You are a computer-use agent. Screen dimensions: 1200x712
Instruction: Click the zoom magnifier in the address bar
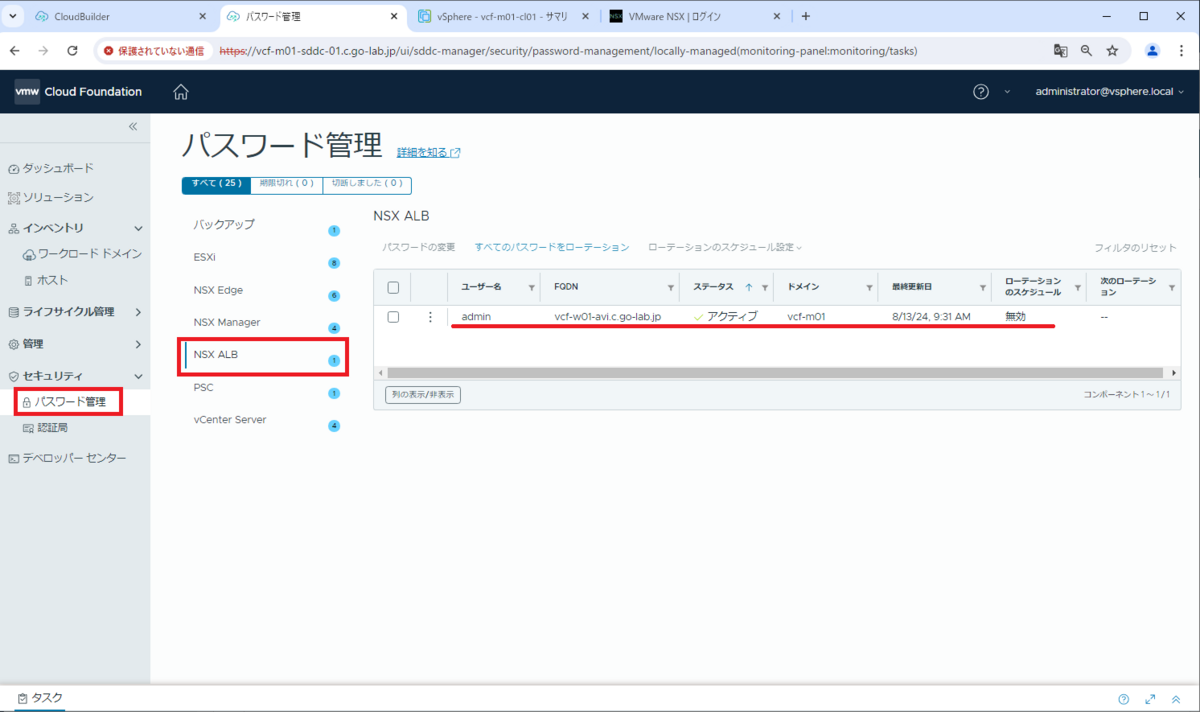(1086, 50)
